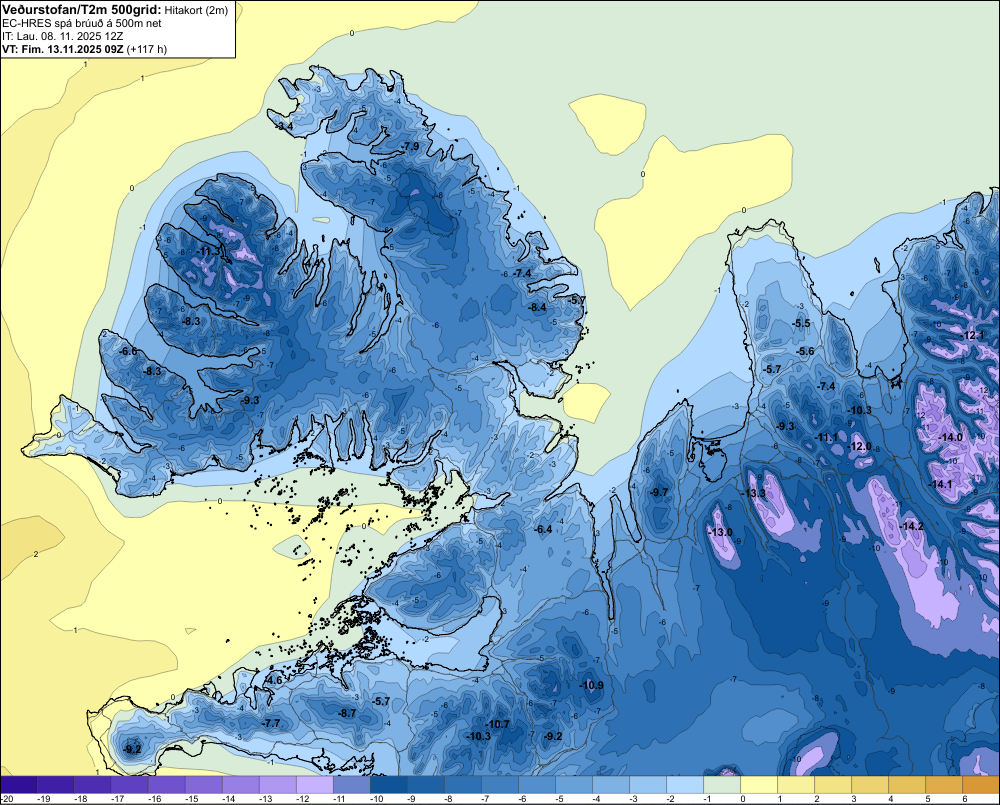
Task: Click the 'VT: Fim. 13.11.2025 09Z' valid time line
Action: (x=63, y=49)
